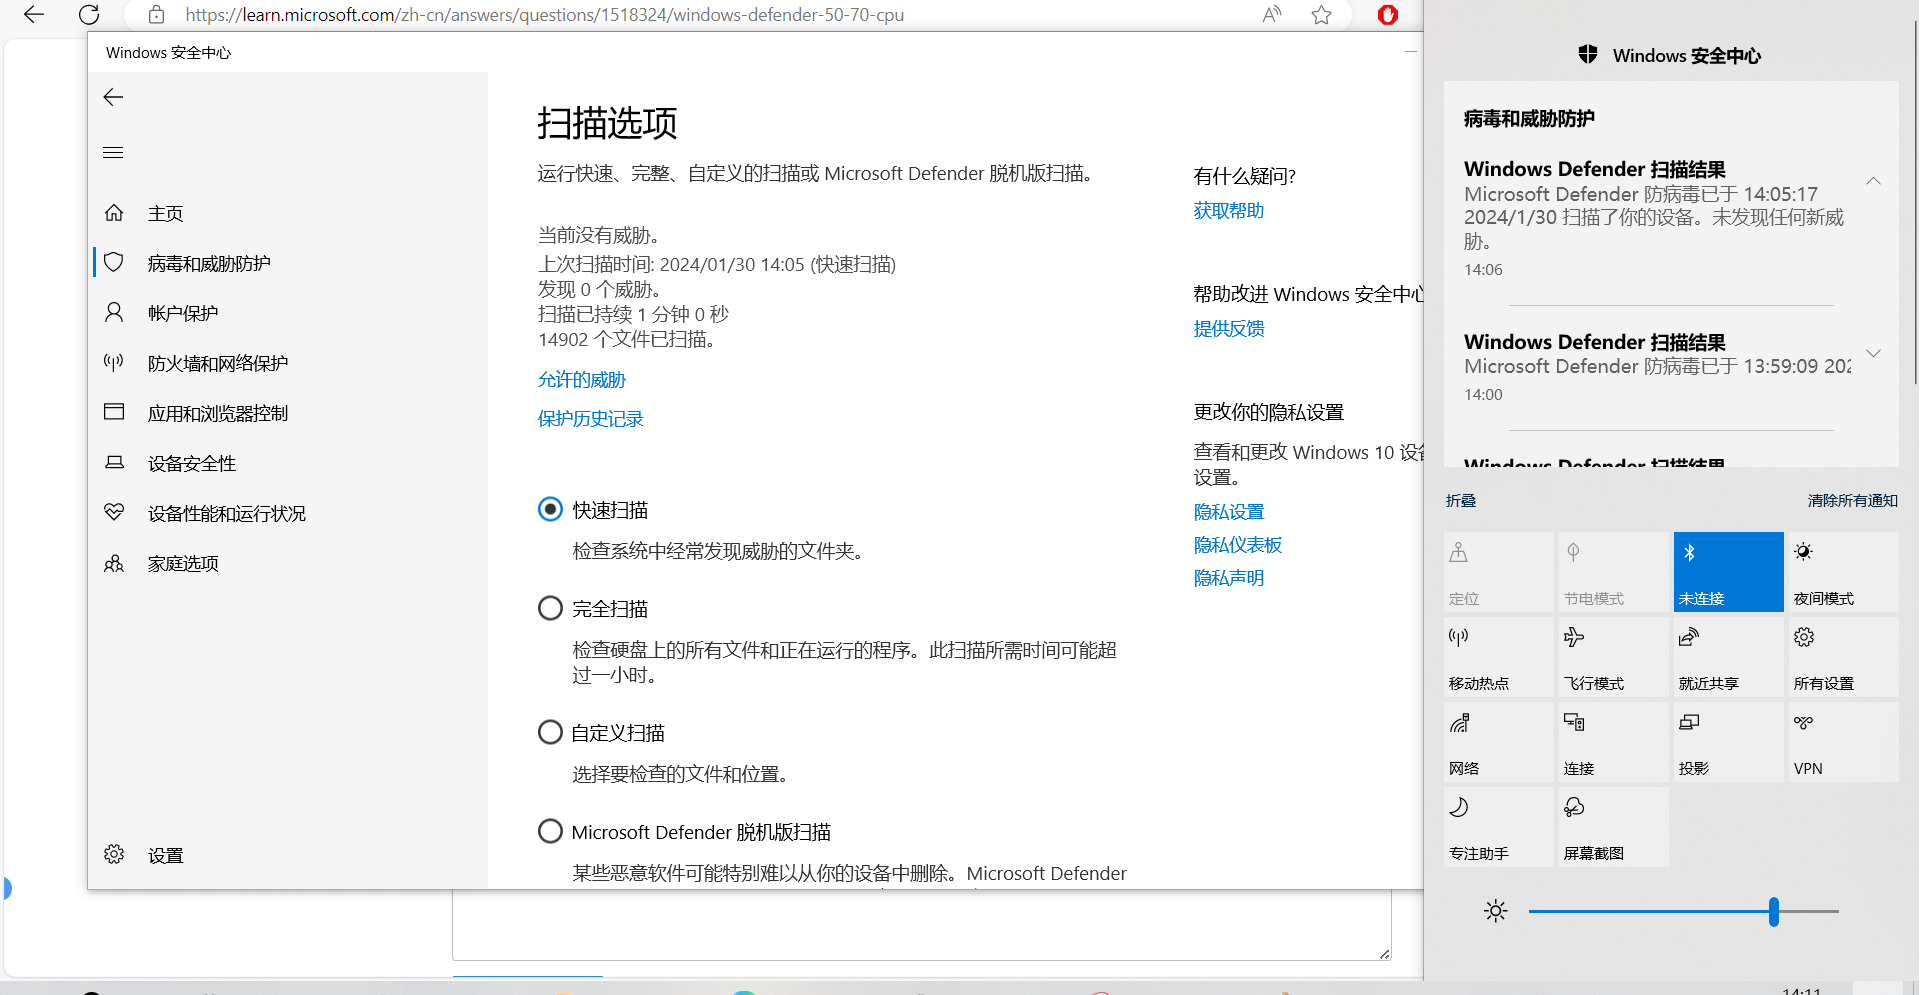Image resolution: width=1920 pixels, height=995 pixels.
Task: Click the 节电模式 quick action tile
Action: pyautogui.click(x=1613, y=572)
